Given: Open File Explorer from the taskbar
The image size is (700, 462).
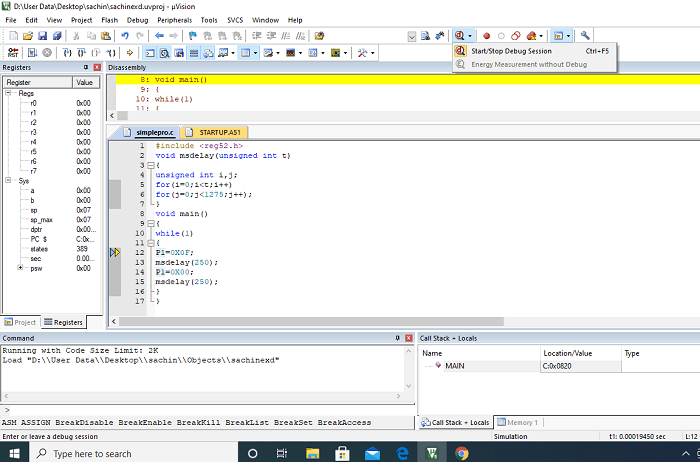Looking at the screenshot, I should point(312,454).
